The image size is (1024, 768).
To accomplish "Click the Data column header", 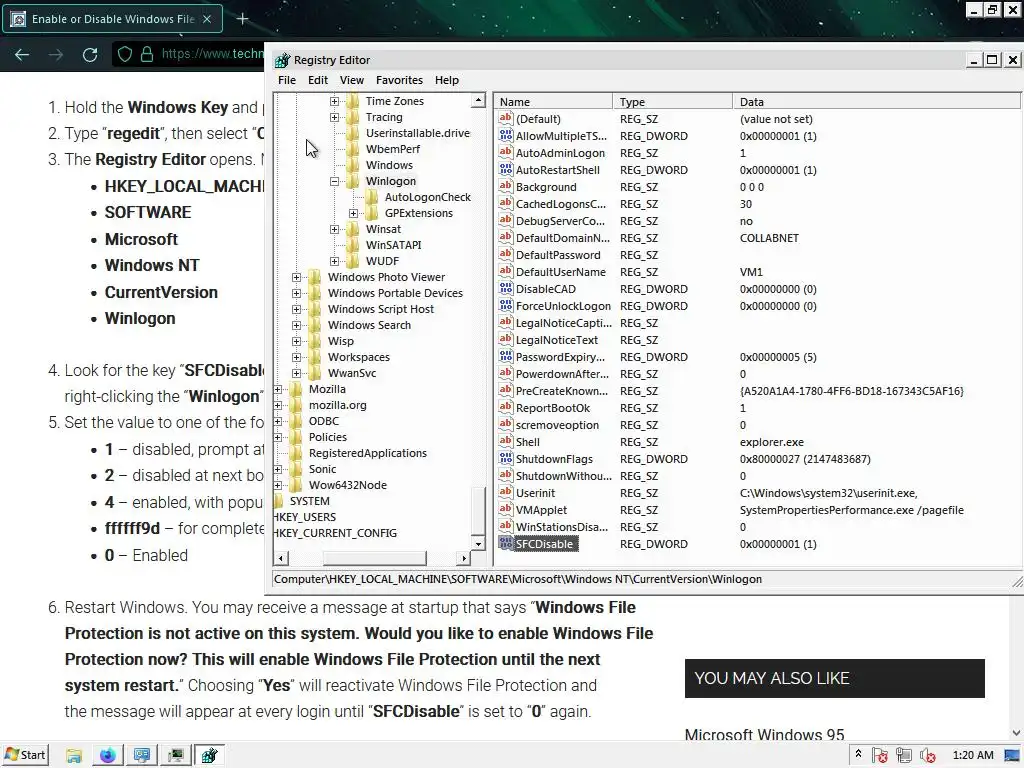I will (876, 102).
